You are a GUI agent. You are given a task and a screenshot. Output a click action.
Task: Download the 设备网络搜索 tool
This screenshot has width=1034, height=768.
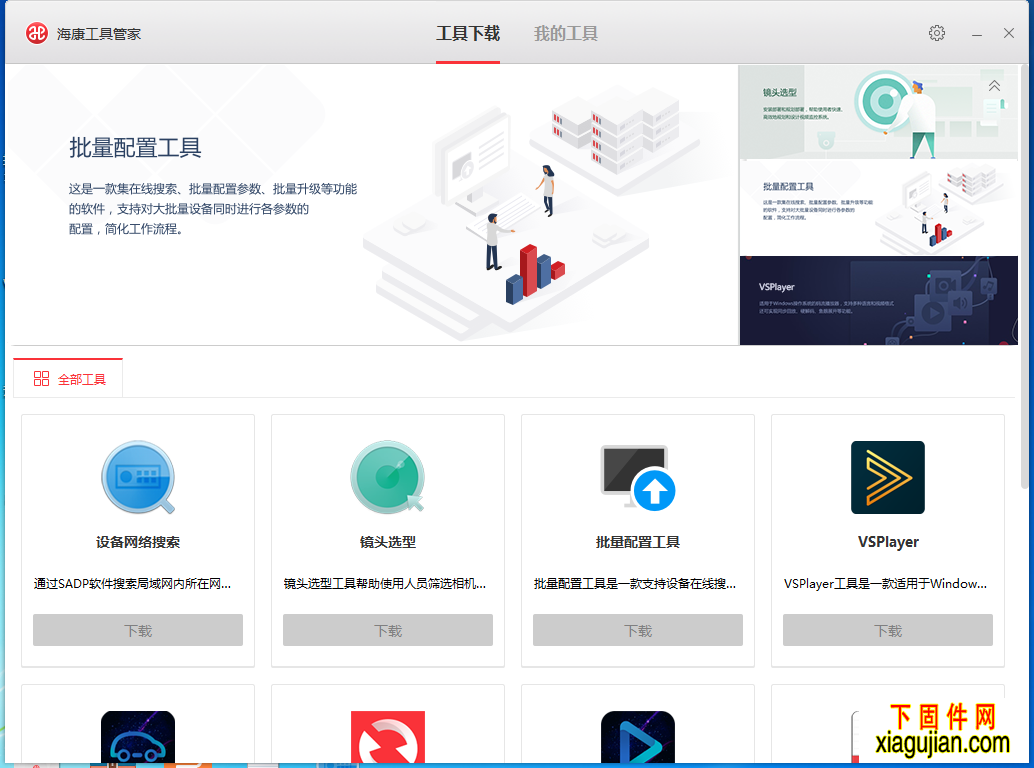[138, 630]
